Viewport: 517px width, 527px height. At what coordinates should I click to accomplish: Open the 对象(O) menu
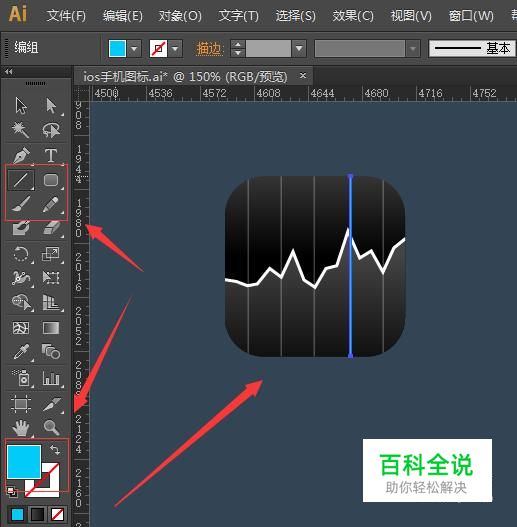180,15
